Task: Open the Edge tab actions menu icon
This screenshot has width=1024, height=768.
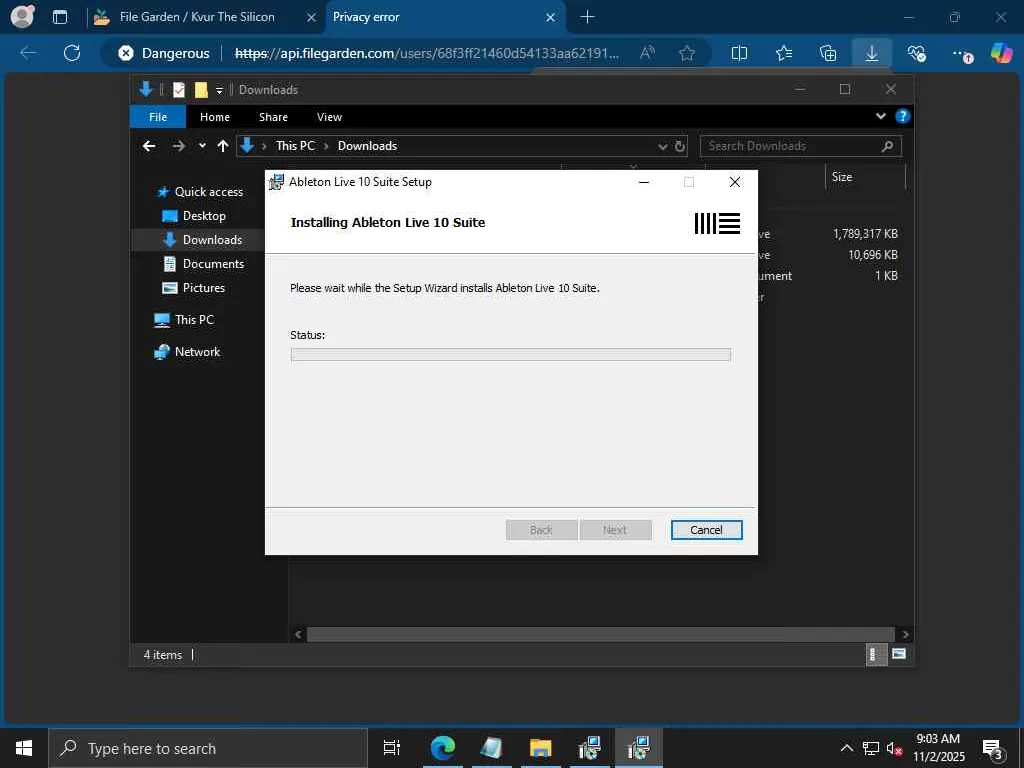Action: [x=59, y=17]
